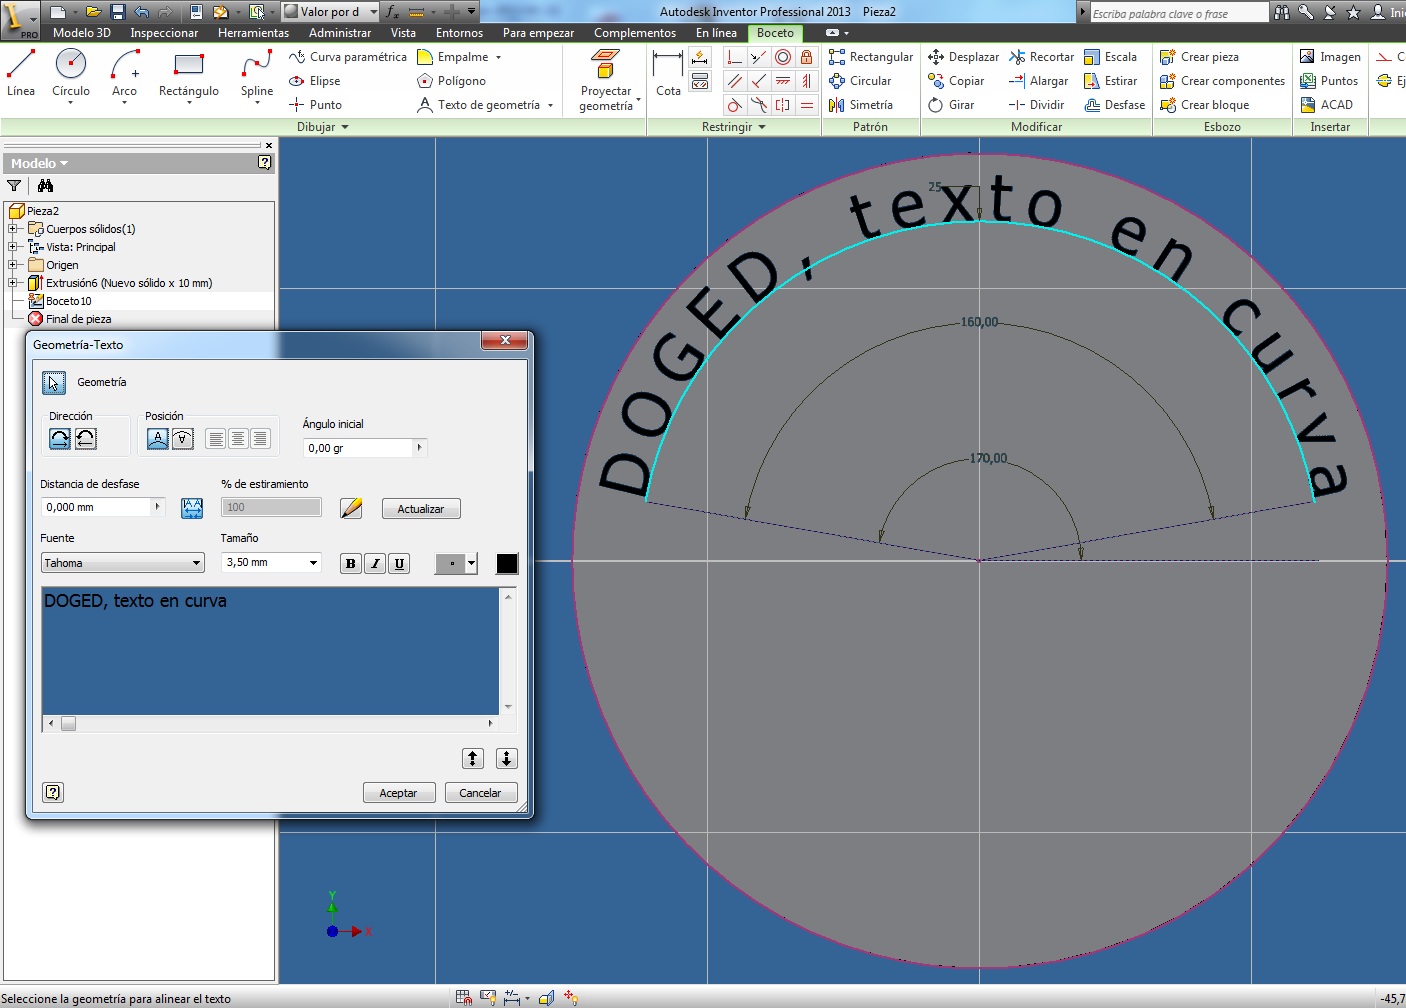
Task: Expand Extrusión6 tree node
Action: click(13, 283)
